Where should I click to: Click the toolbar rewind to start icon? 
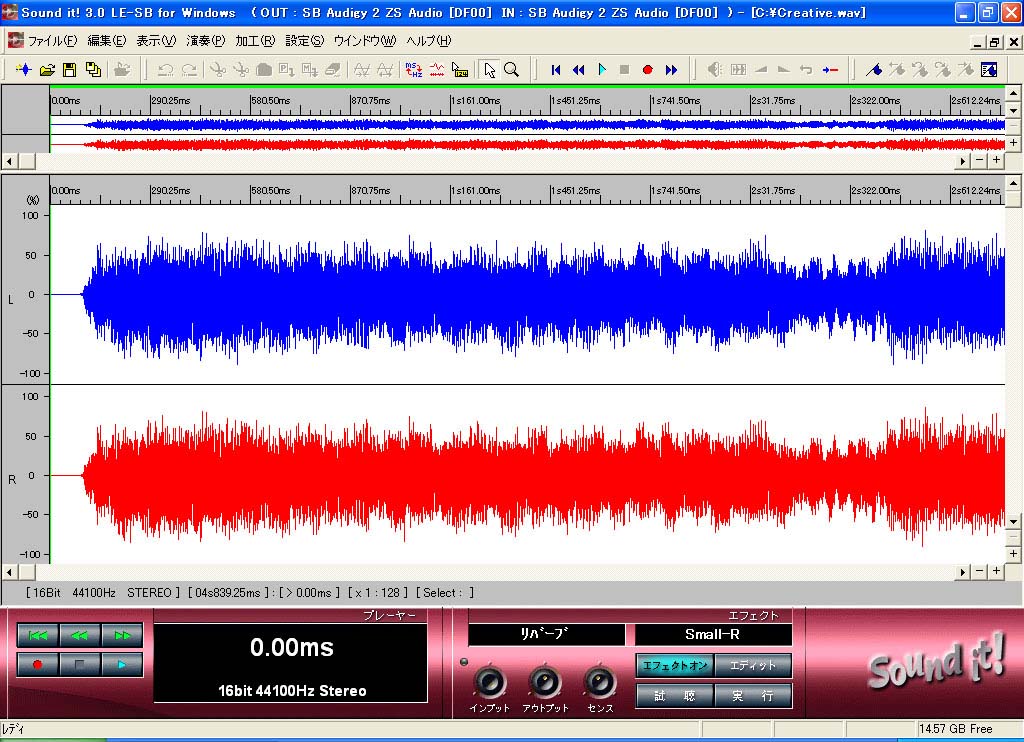click(556, 70)
